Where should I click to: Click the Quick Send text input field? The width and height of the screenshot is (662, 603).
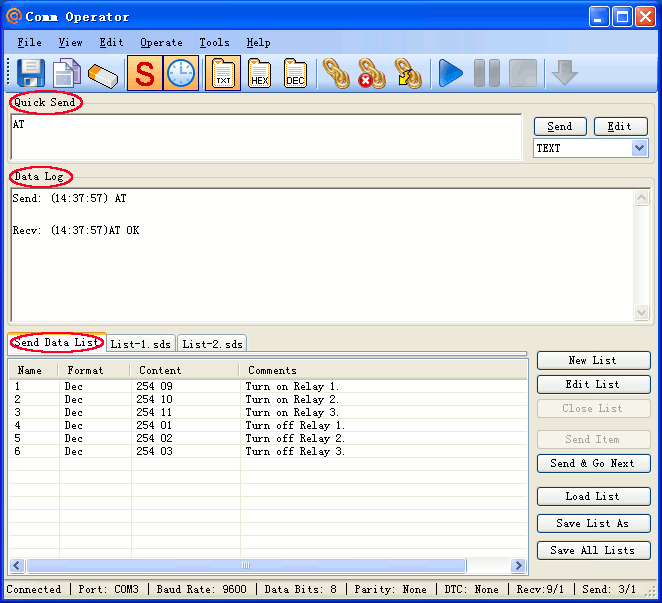coord(266,136)
